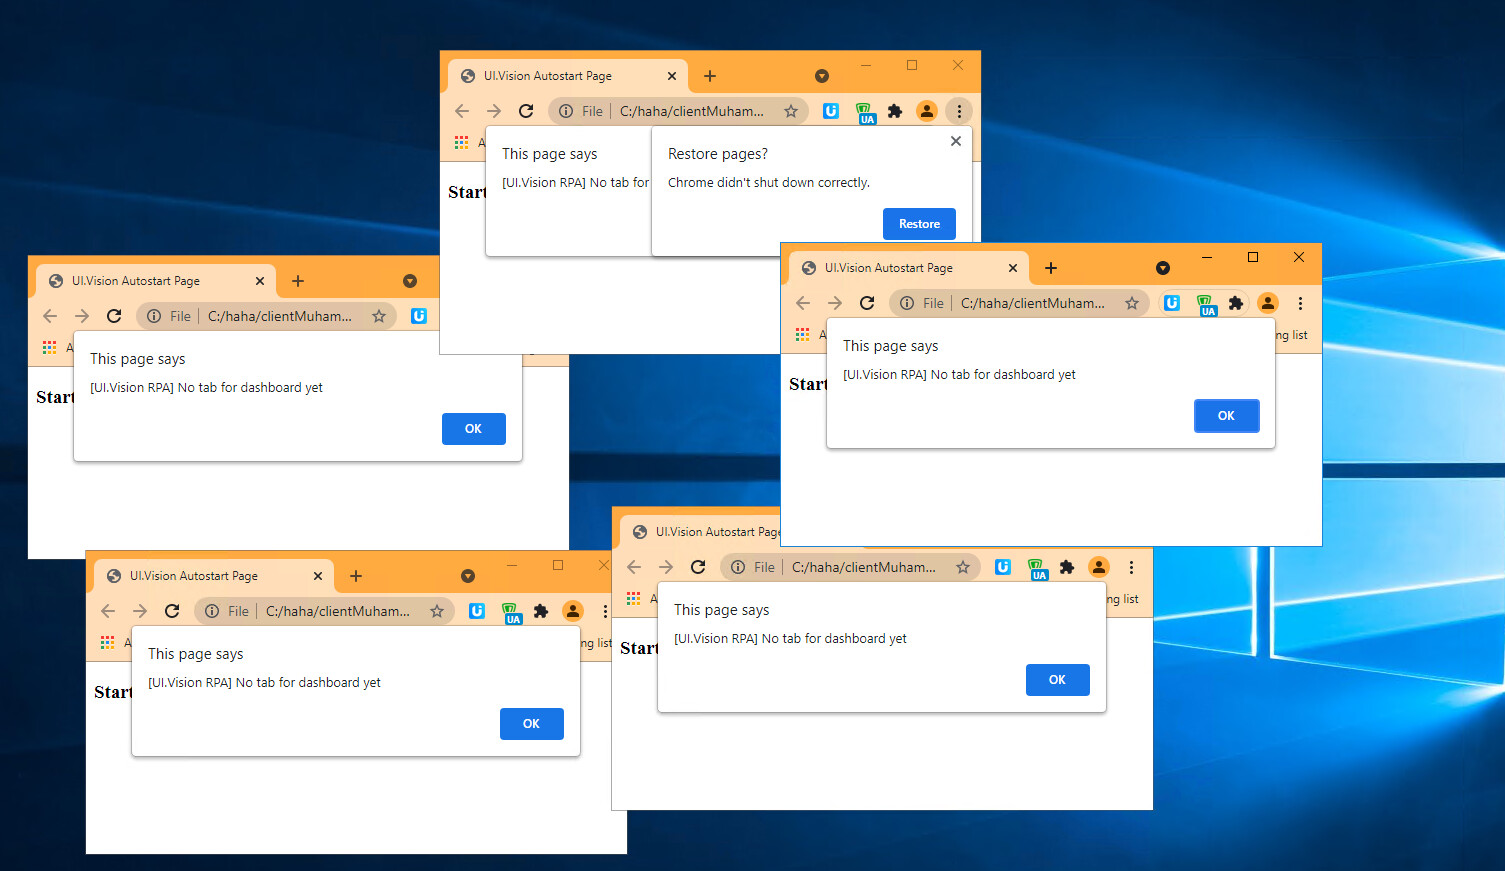Open UI.Vision extension in bottom-left window
1505x871 pixels.
477,611
